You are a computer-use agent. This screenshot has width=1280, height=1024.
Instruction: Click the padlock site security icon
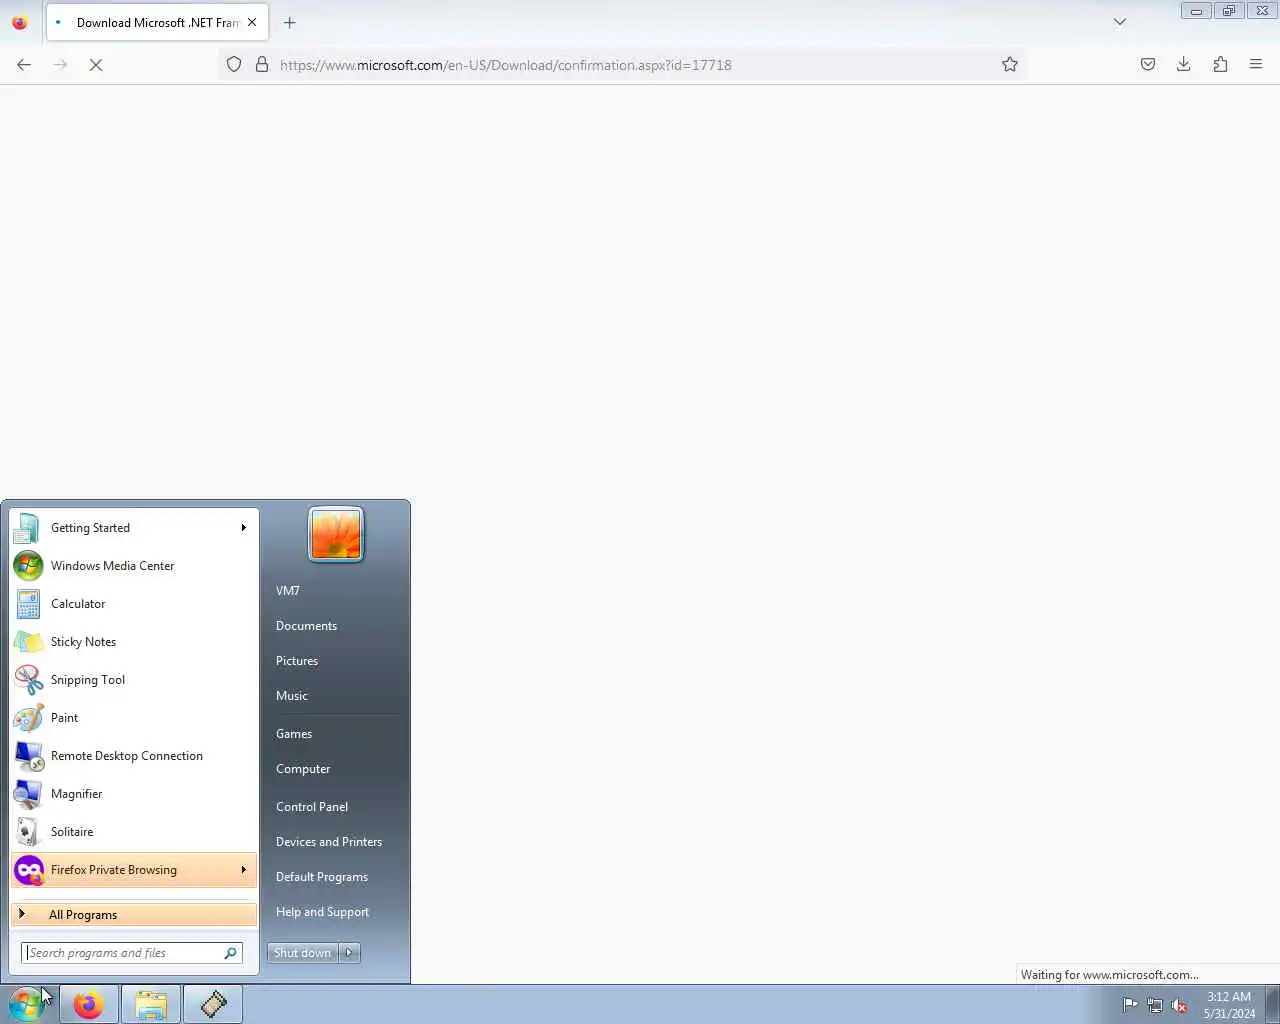point(262,64)
